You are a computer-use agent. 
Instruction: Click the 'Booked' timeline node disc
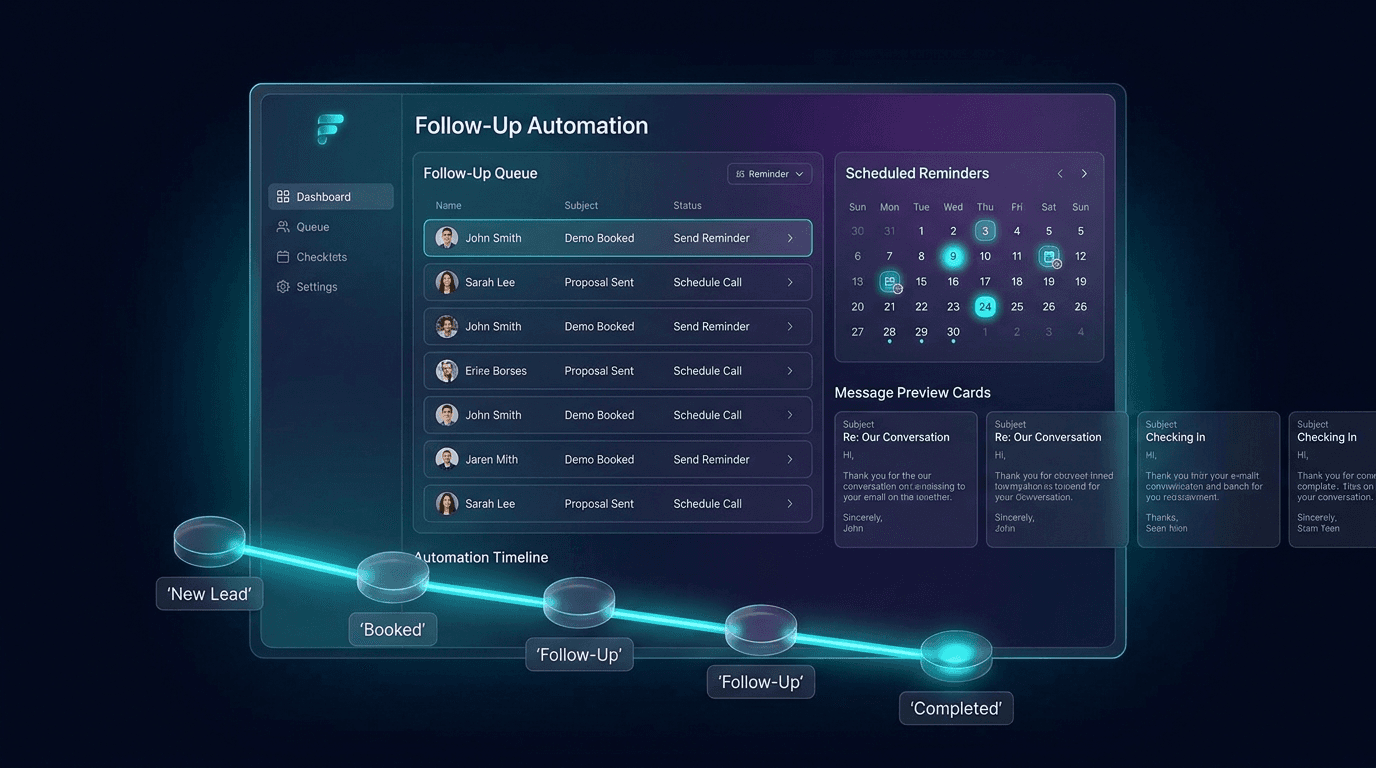coord(393,576)
